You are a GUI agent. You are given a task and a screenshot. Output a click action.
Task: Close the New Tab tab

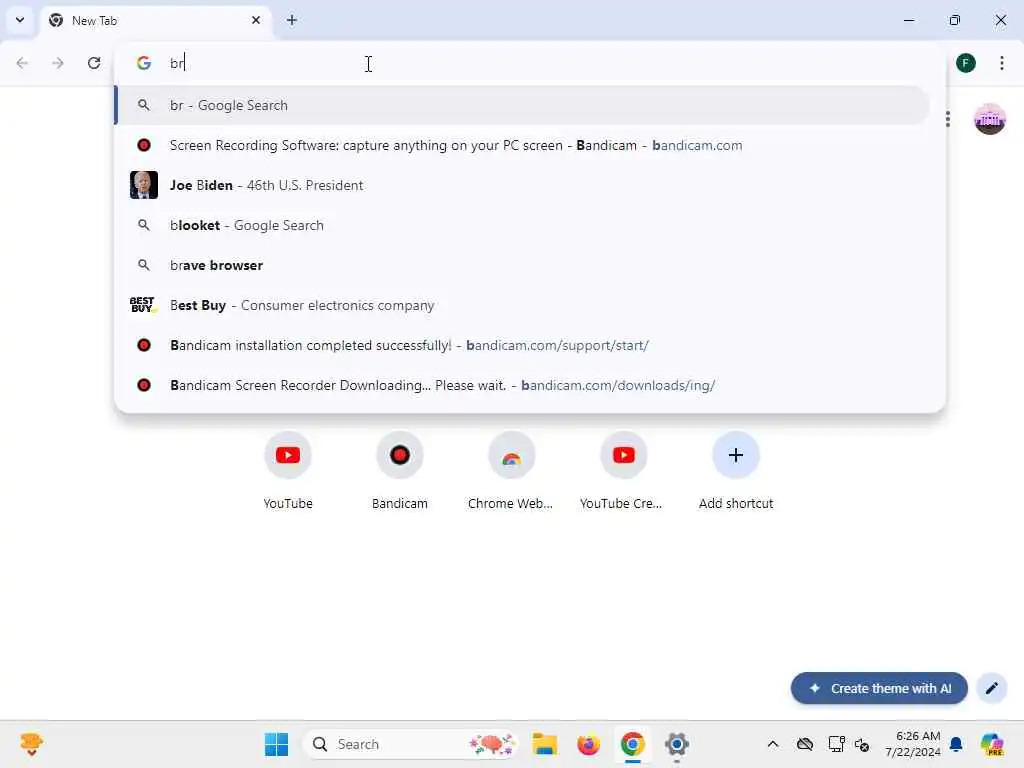pyautogui.click(x=256, y=20)
